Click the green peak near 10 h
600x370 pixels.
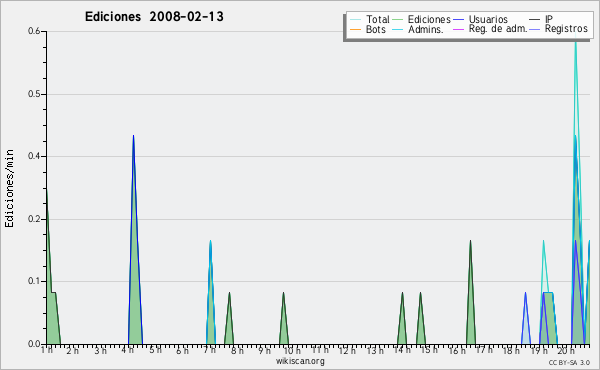coord(284,318)
